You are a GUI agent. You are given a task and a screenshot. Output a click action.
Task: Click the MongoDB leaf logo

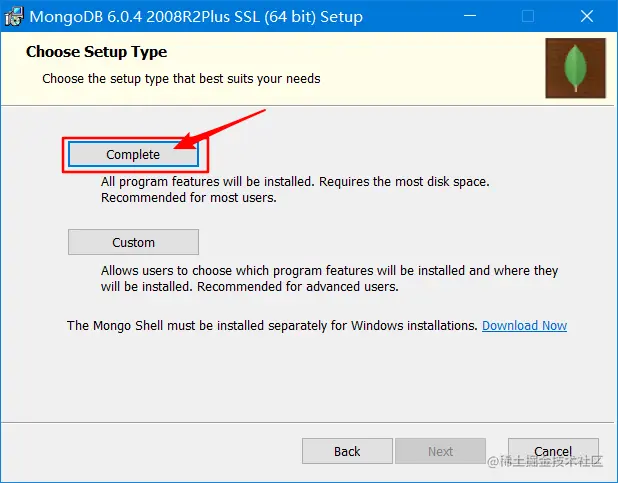click(575, 68)
